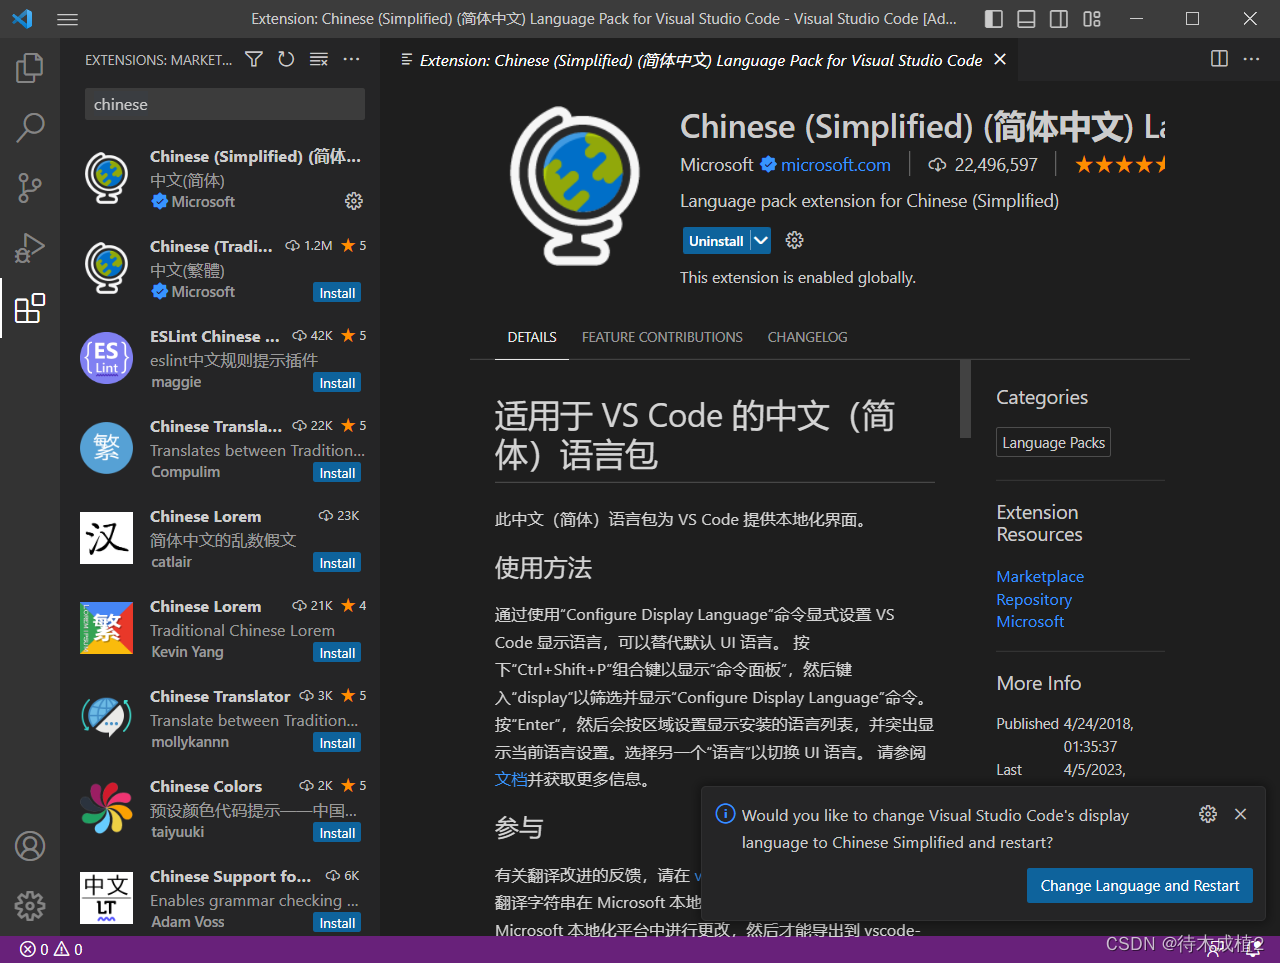The width and height of the screenshot is (1280, 963).
Task: Open the Marketplace resource link
Action: click(x=1040, y=576)
